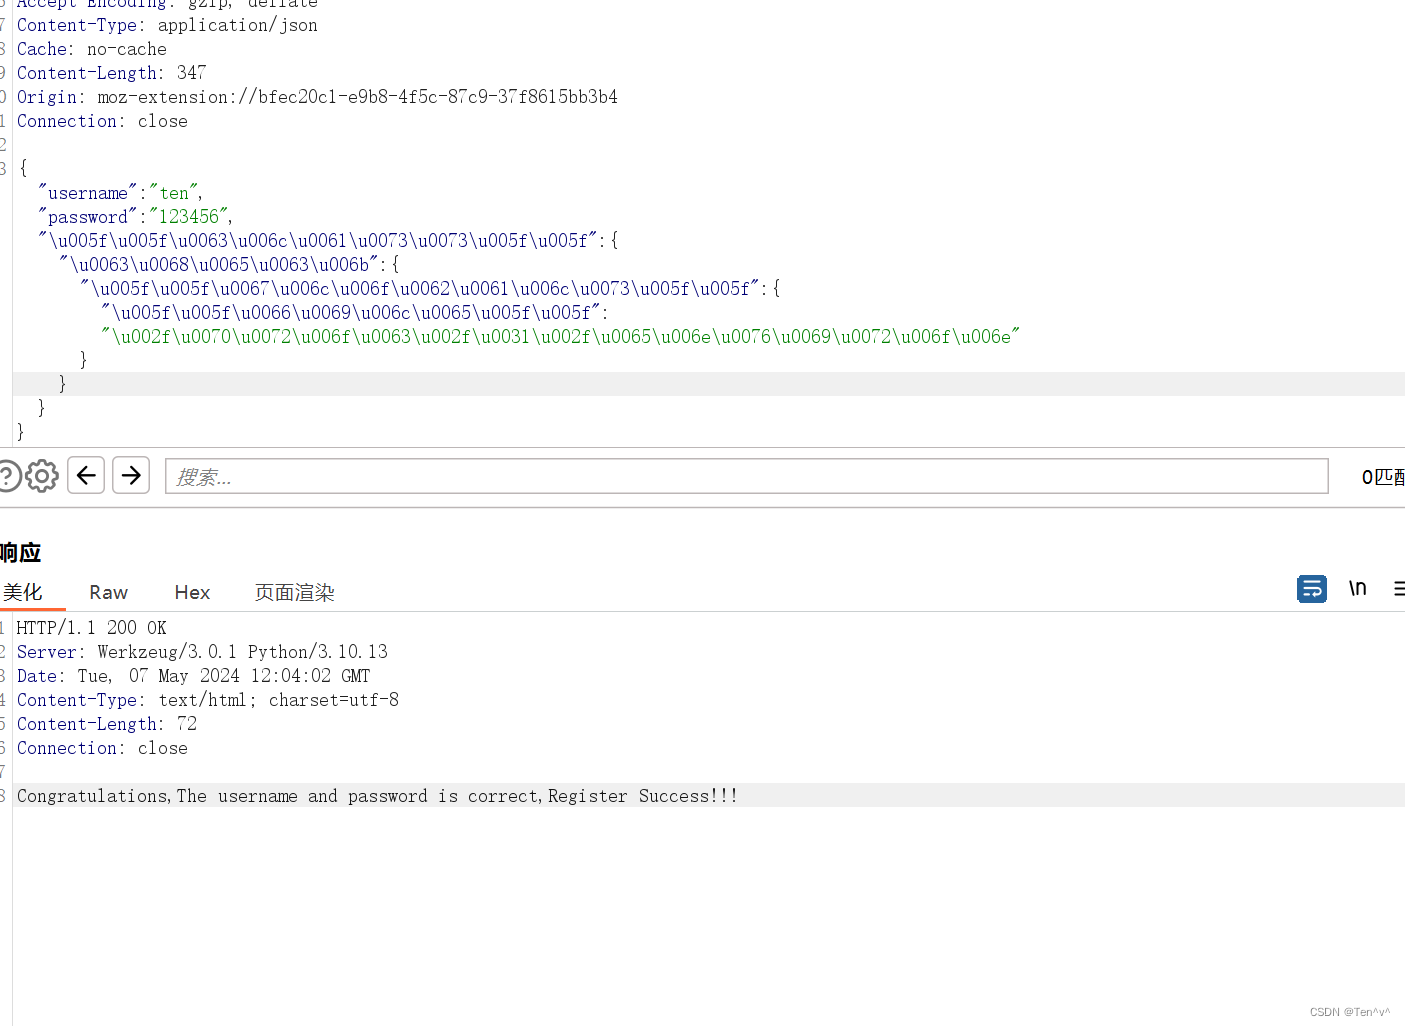Open the hamburger dropdown of viewer options
Screen dimensions: 1405x1026
coord(1399,589)
